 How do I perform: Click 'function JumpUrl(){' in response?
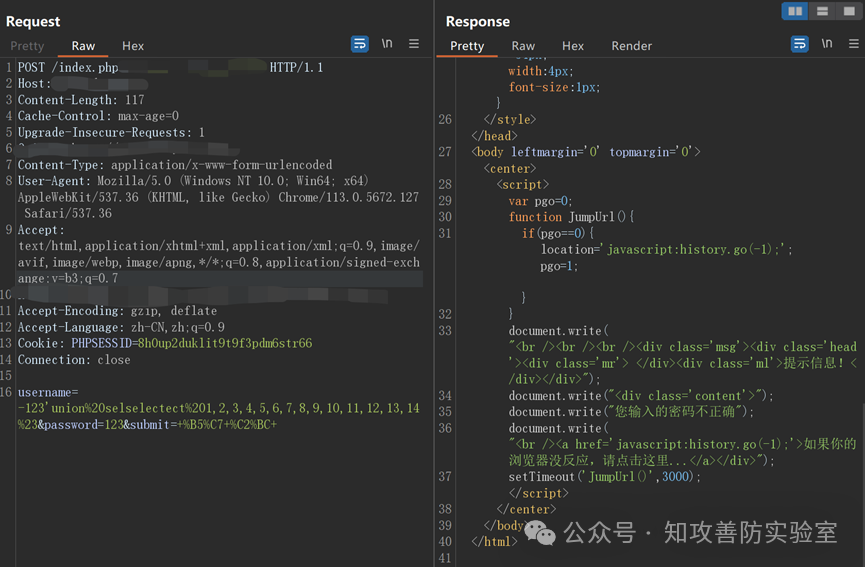(x=571, y=217)
